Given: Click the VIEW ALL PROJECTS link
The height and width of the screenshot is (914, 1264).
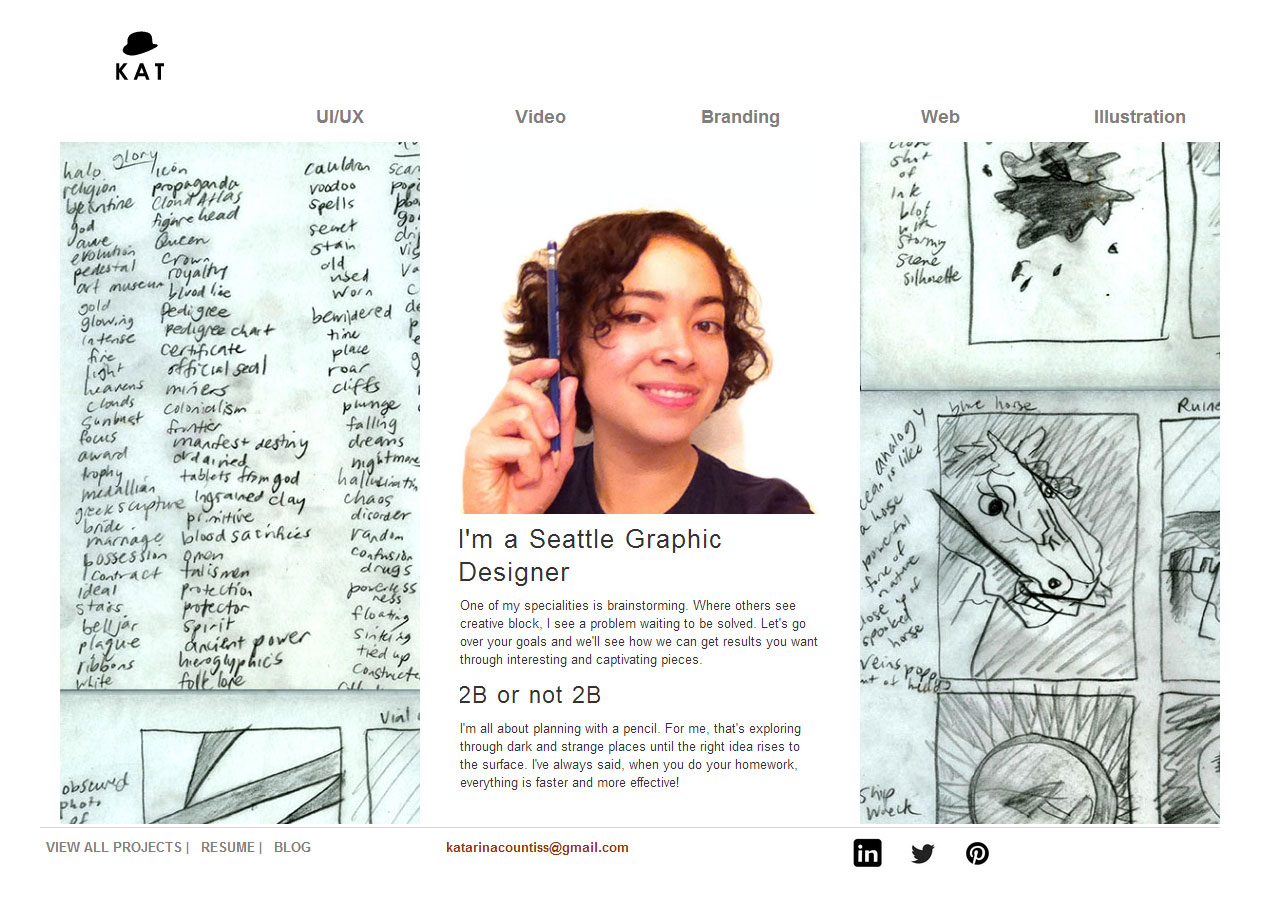Looking at the screenshot, I should tap(114, 847).
